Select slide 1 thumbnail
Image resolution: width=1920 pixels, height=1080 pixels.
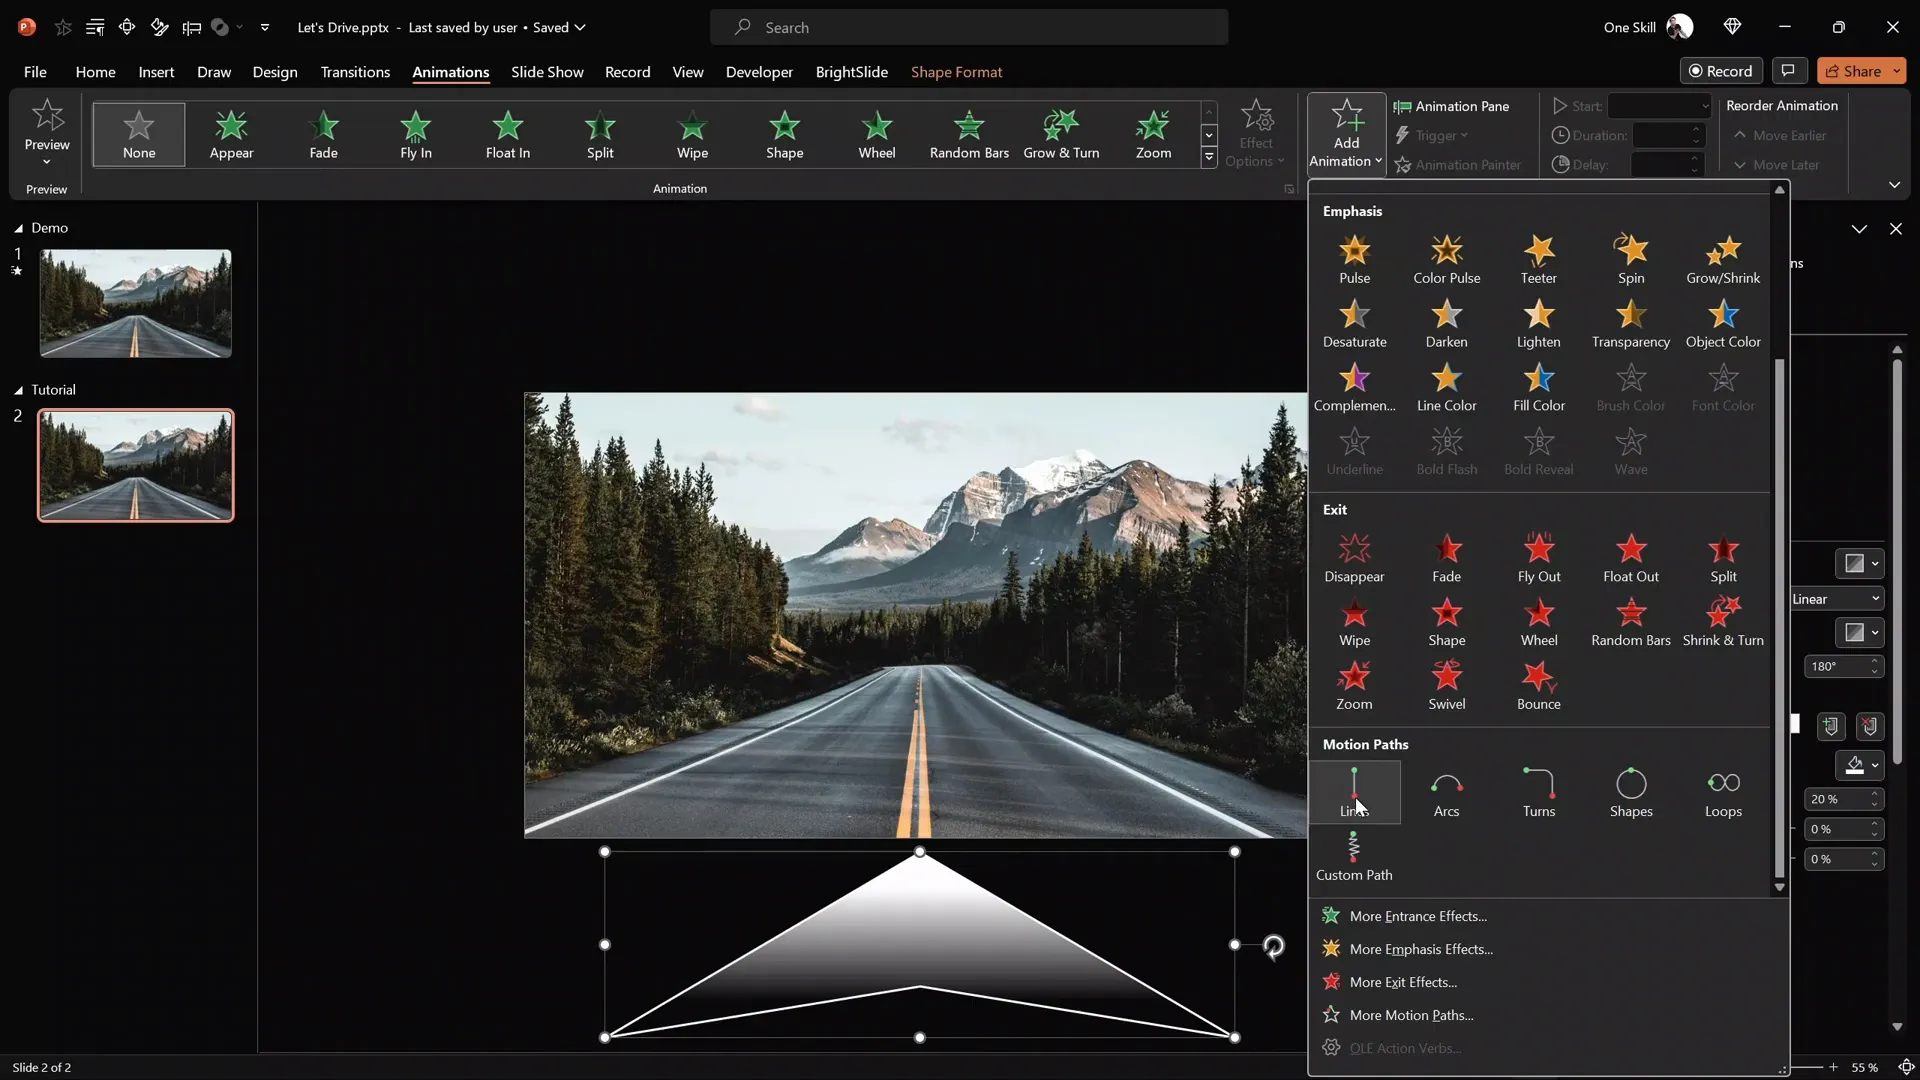(135, 303)
